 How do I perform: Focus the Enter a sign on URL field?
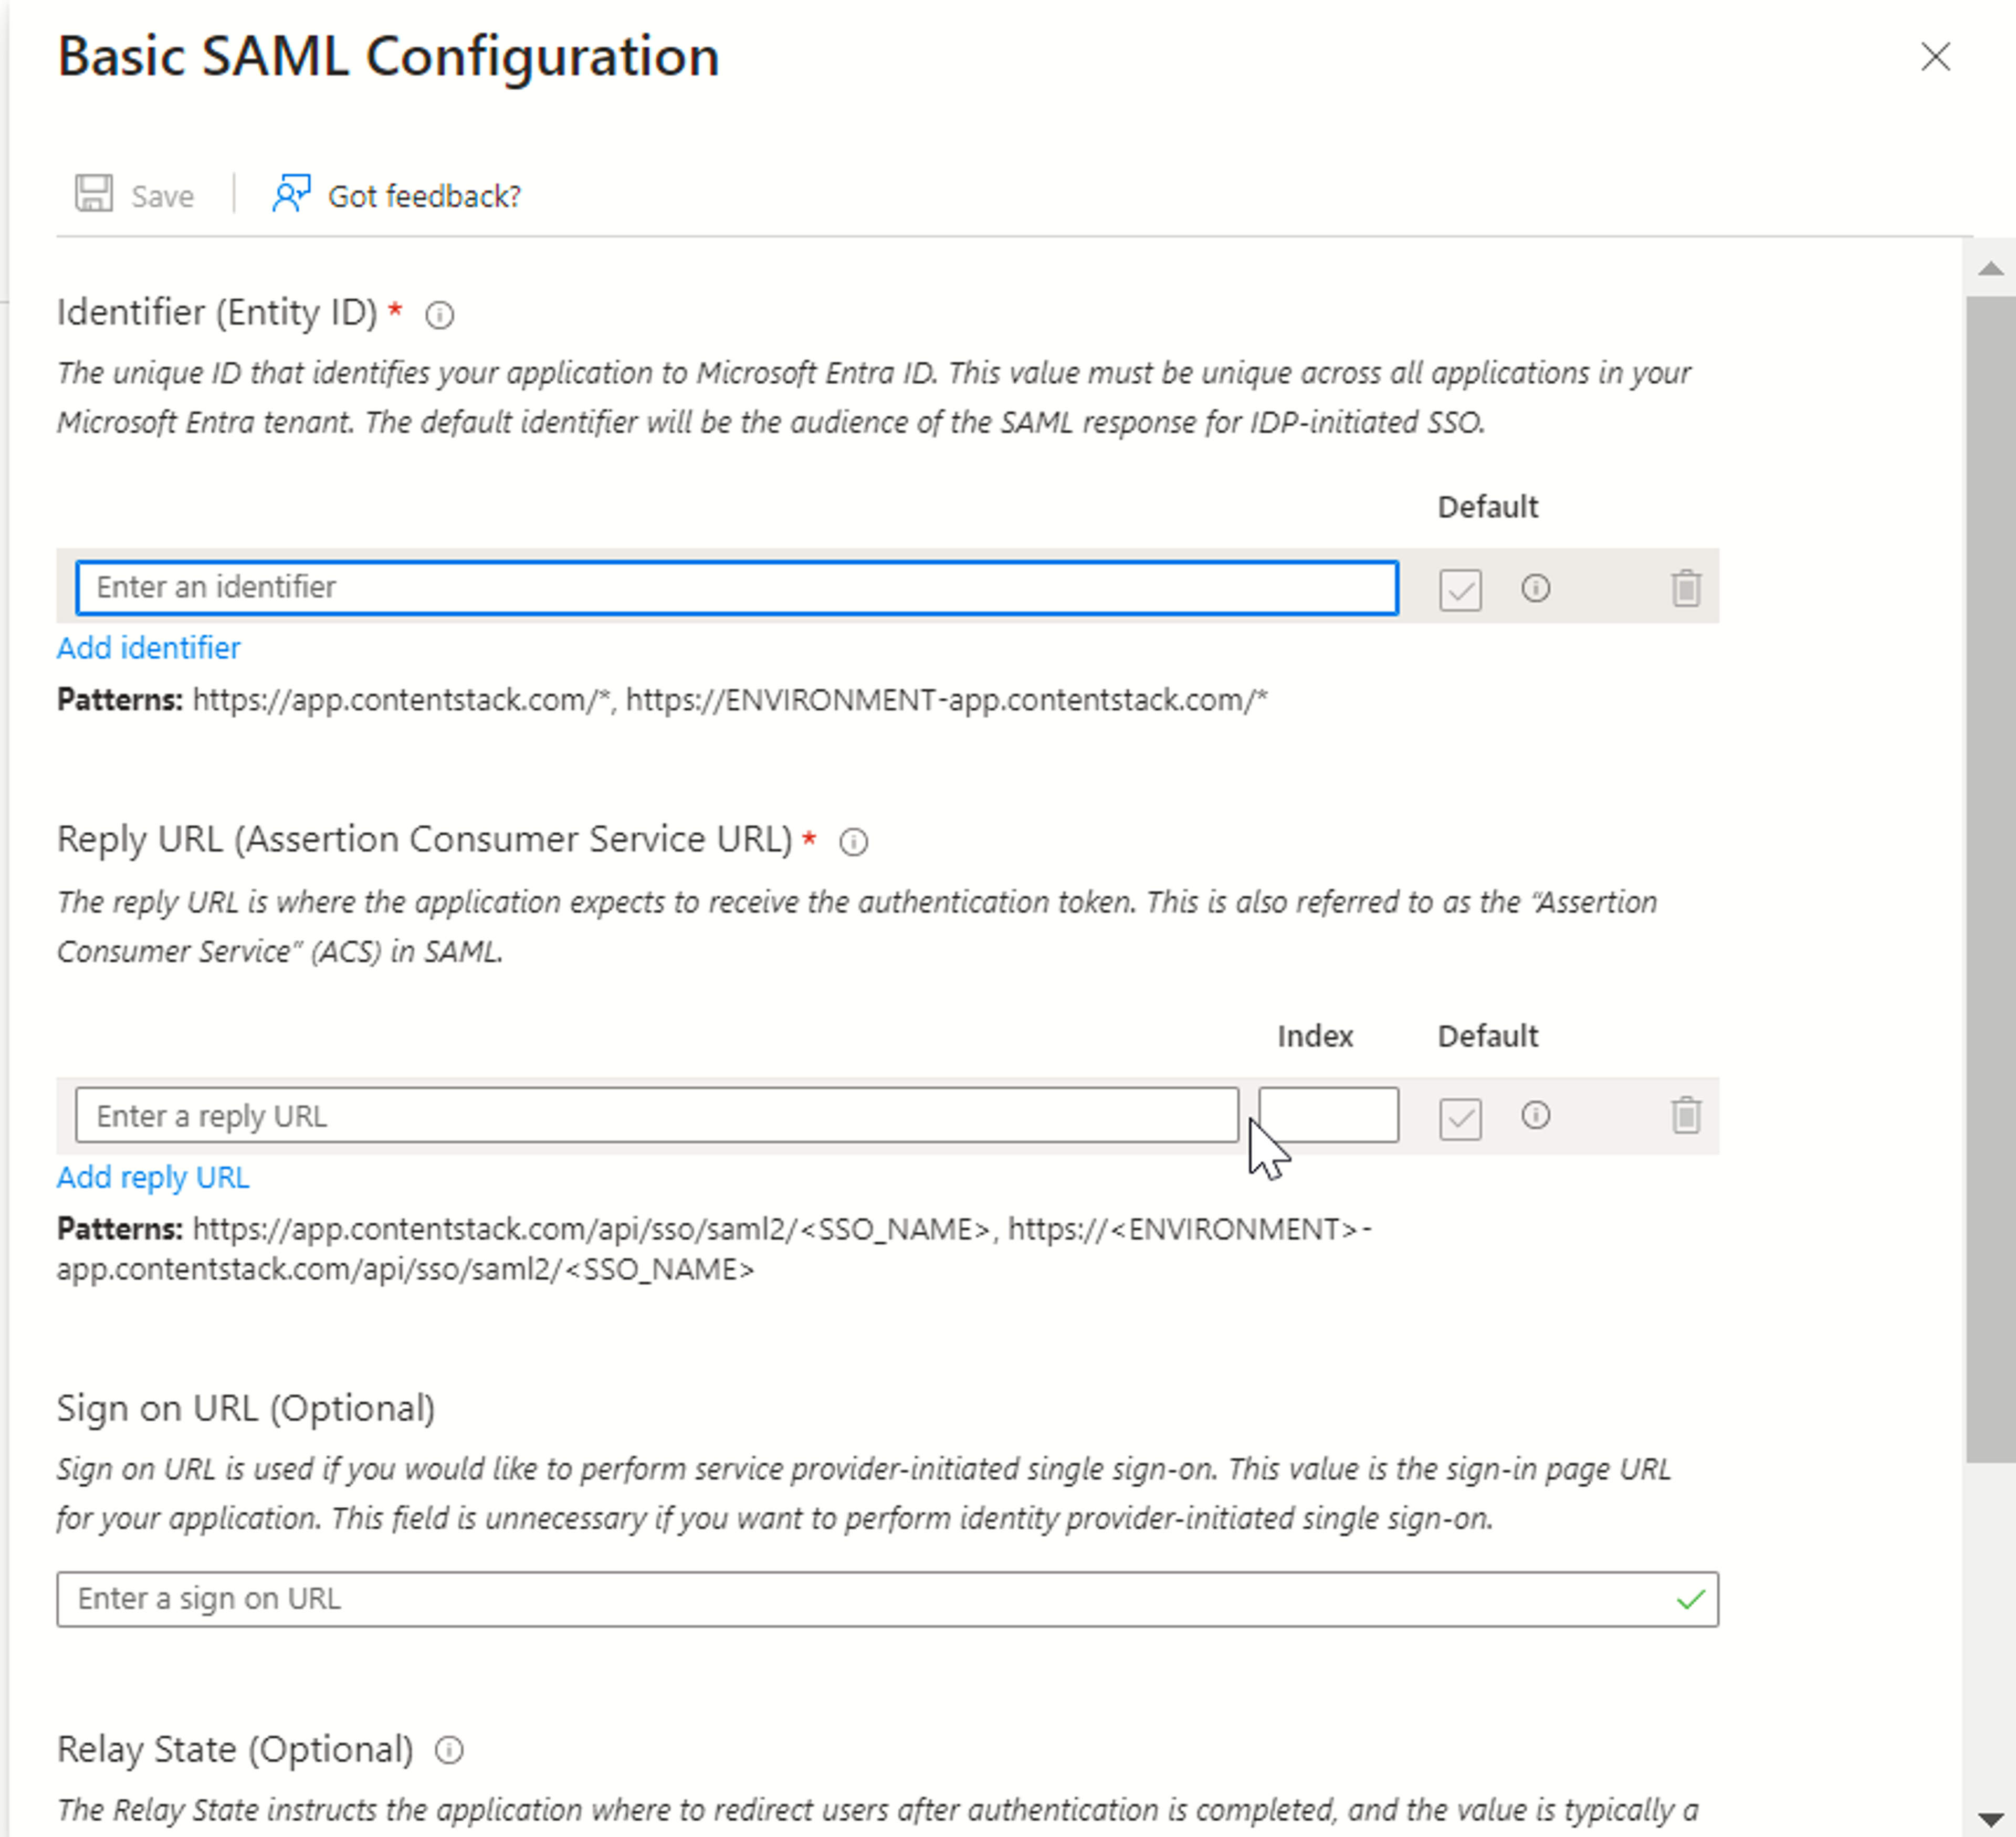click(887, 1599)
